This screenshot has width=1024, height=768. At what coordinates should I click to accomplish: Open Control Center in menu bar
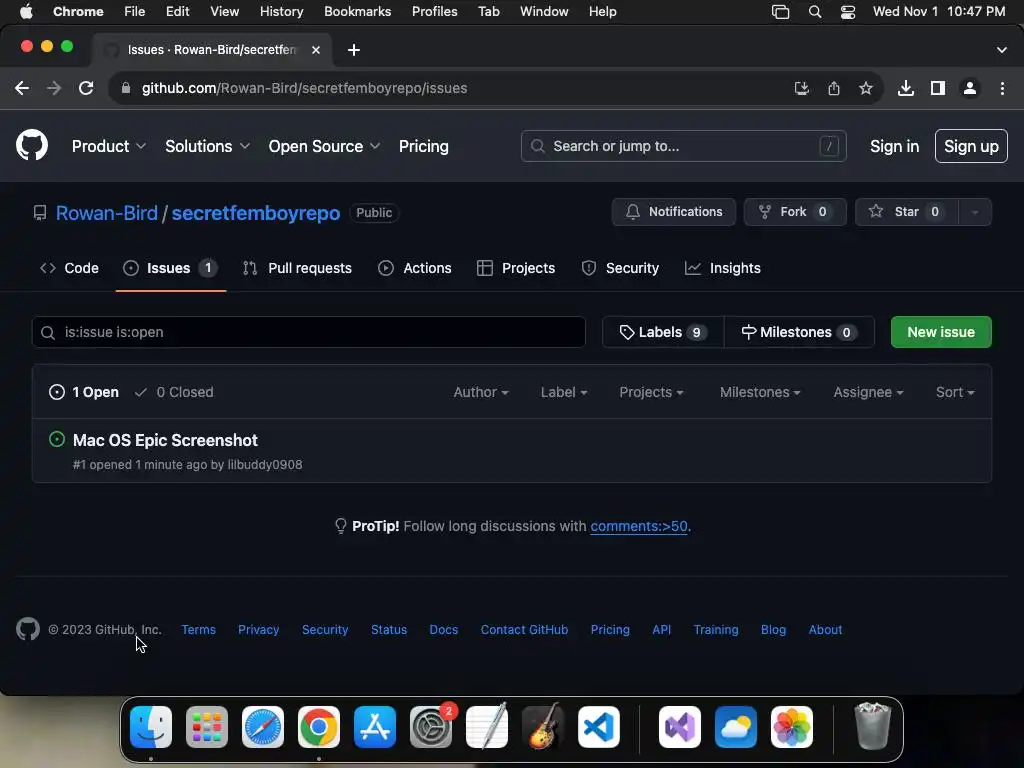click(x=848, y=12)
